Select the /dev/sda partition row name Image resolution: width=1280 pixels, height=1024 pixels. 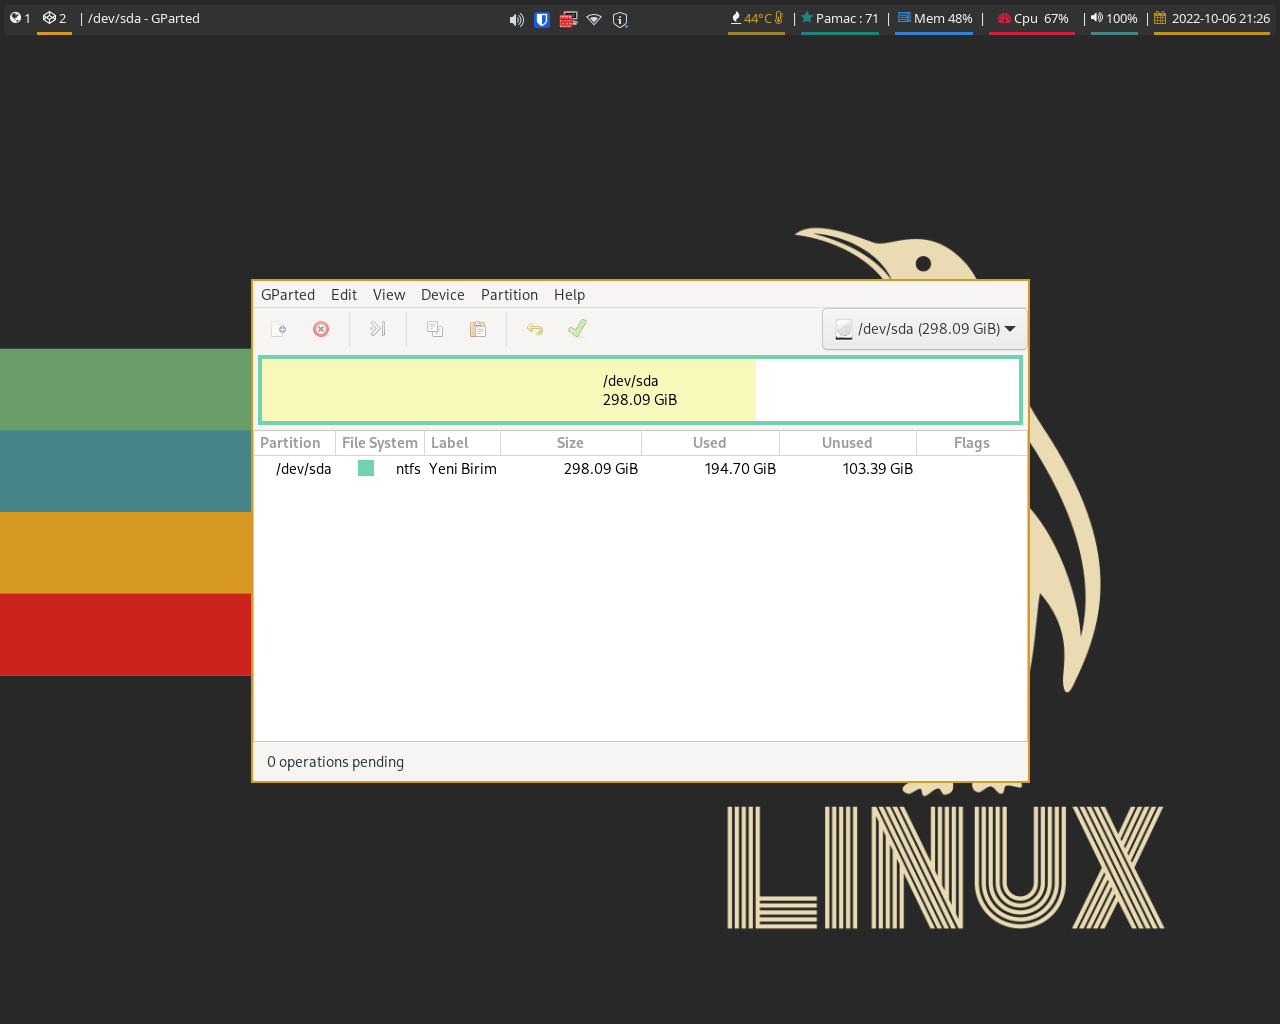(x=303, y=469)
